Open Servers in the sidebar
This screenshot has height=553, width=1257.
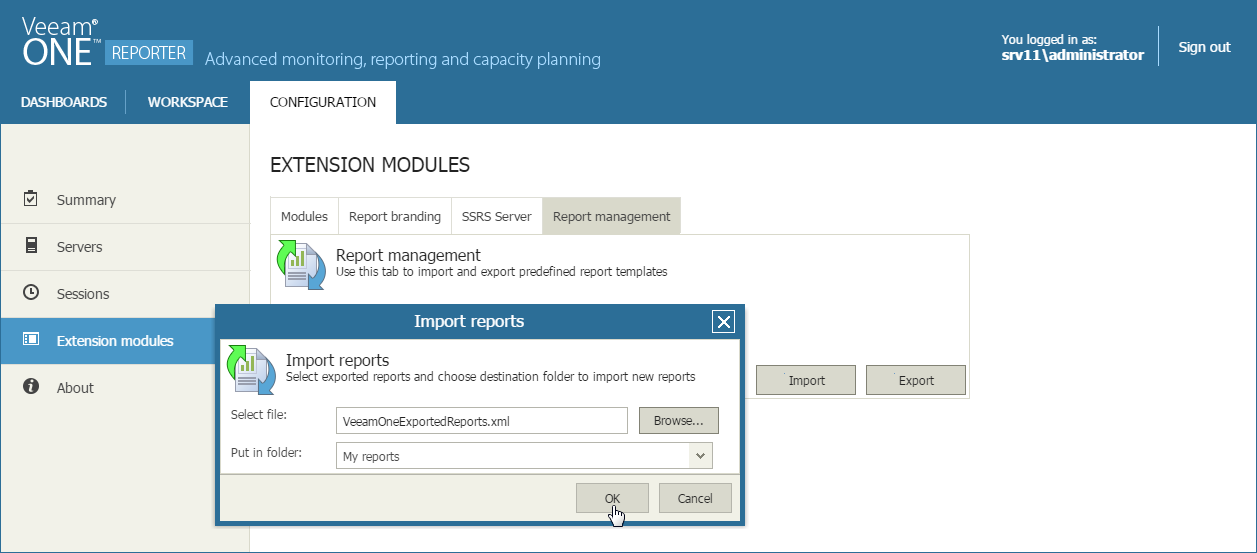click(124, 247)
